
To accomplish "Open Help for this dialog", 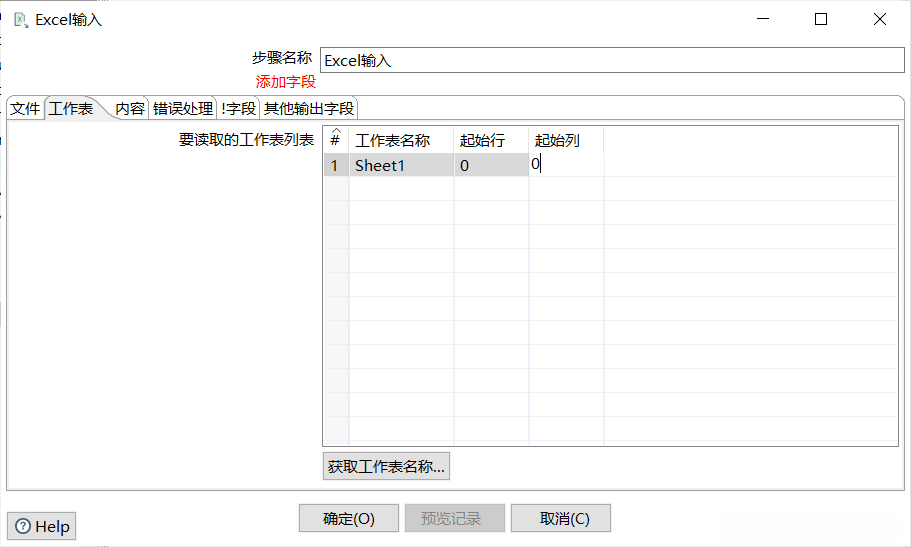I will pyautogui.click(x=42, y=526).
